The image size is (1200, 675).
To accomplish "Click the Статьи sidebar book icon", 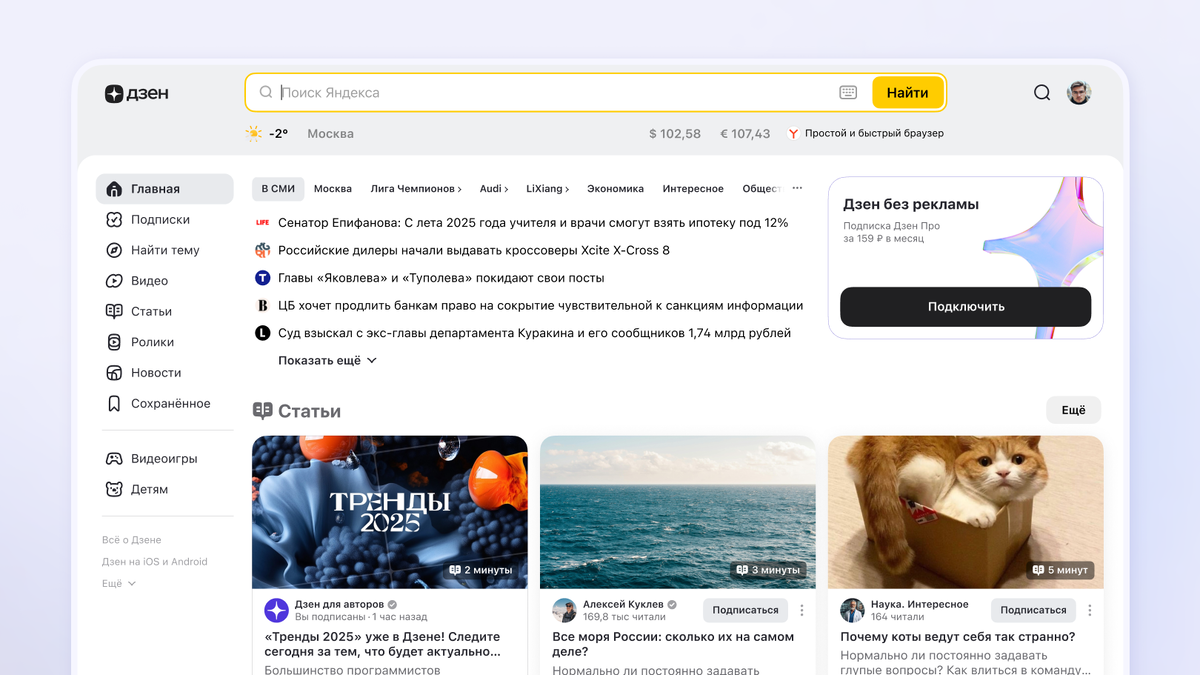I will coord(114,311).
